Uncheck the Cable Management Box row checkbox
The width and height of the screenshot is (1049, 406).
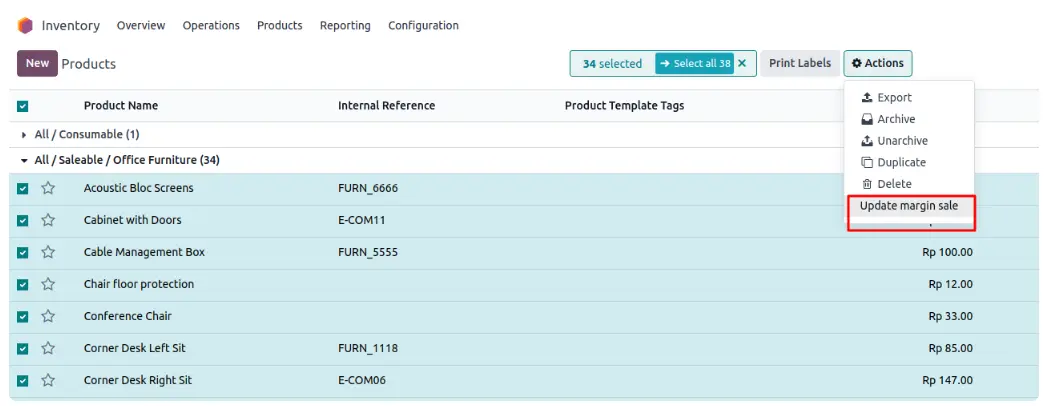(x=23, y=252)
